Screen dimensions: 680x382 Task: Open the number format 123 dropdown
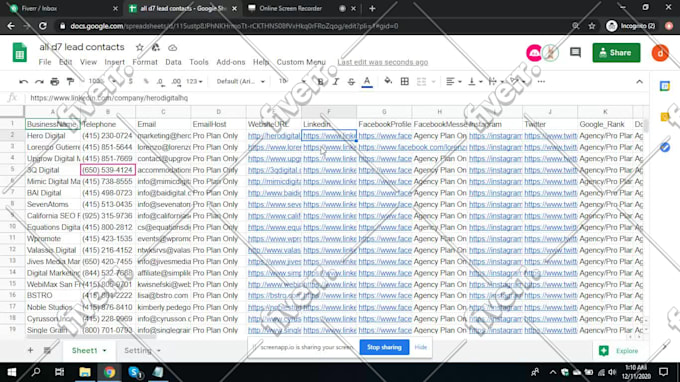(194, 82)
